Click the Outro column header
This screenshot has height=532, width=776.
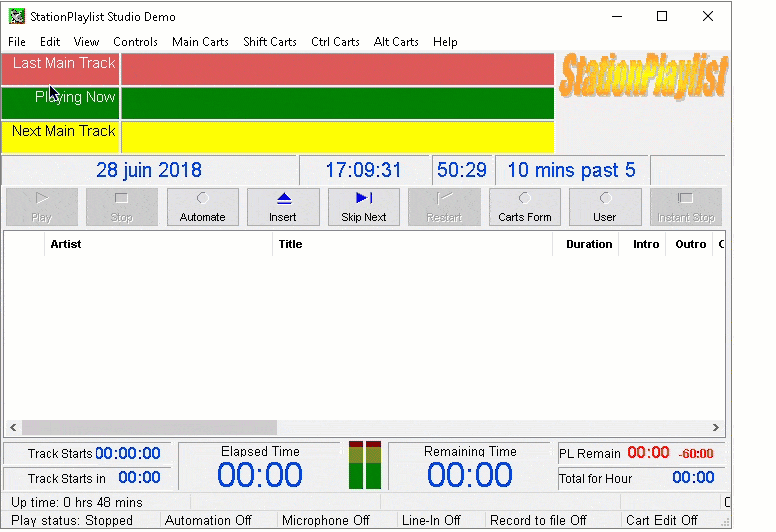(x=688, y=244)
